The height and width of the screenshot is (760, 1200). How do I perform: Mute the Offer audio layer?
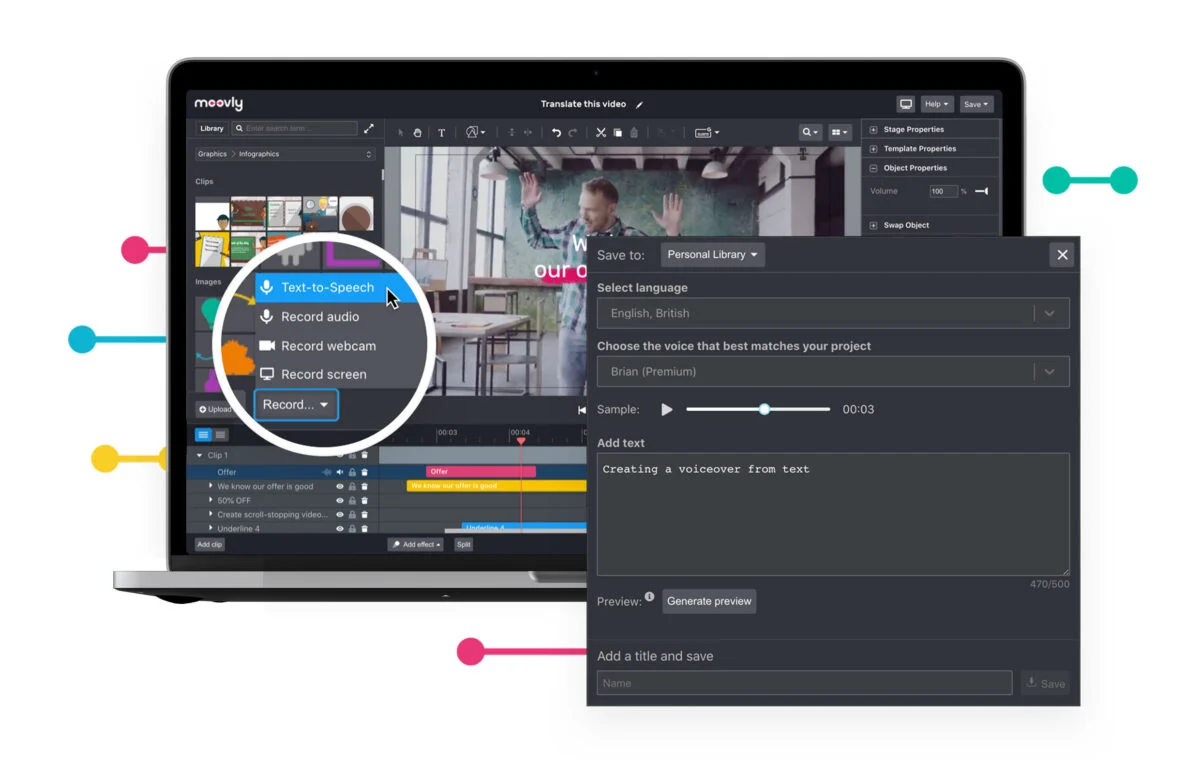[340, 472]
